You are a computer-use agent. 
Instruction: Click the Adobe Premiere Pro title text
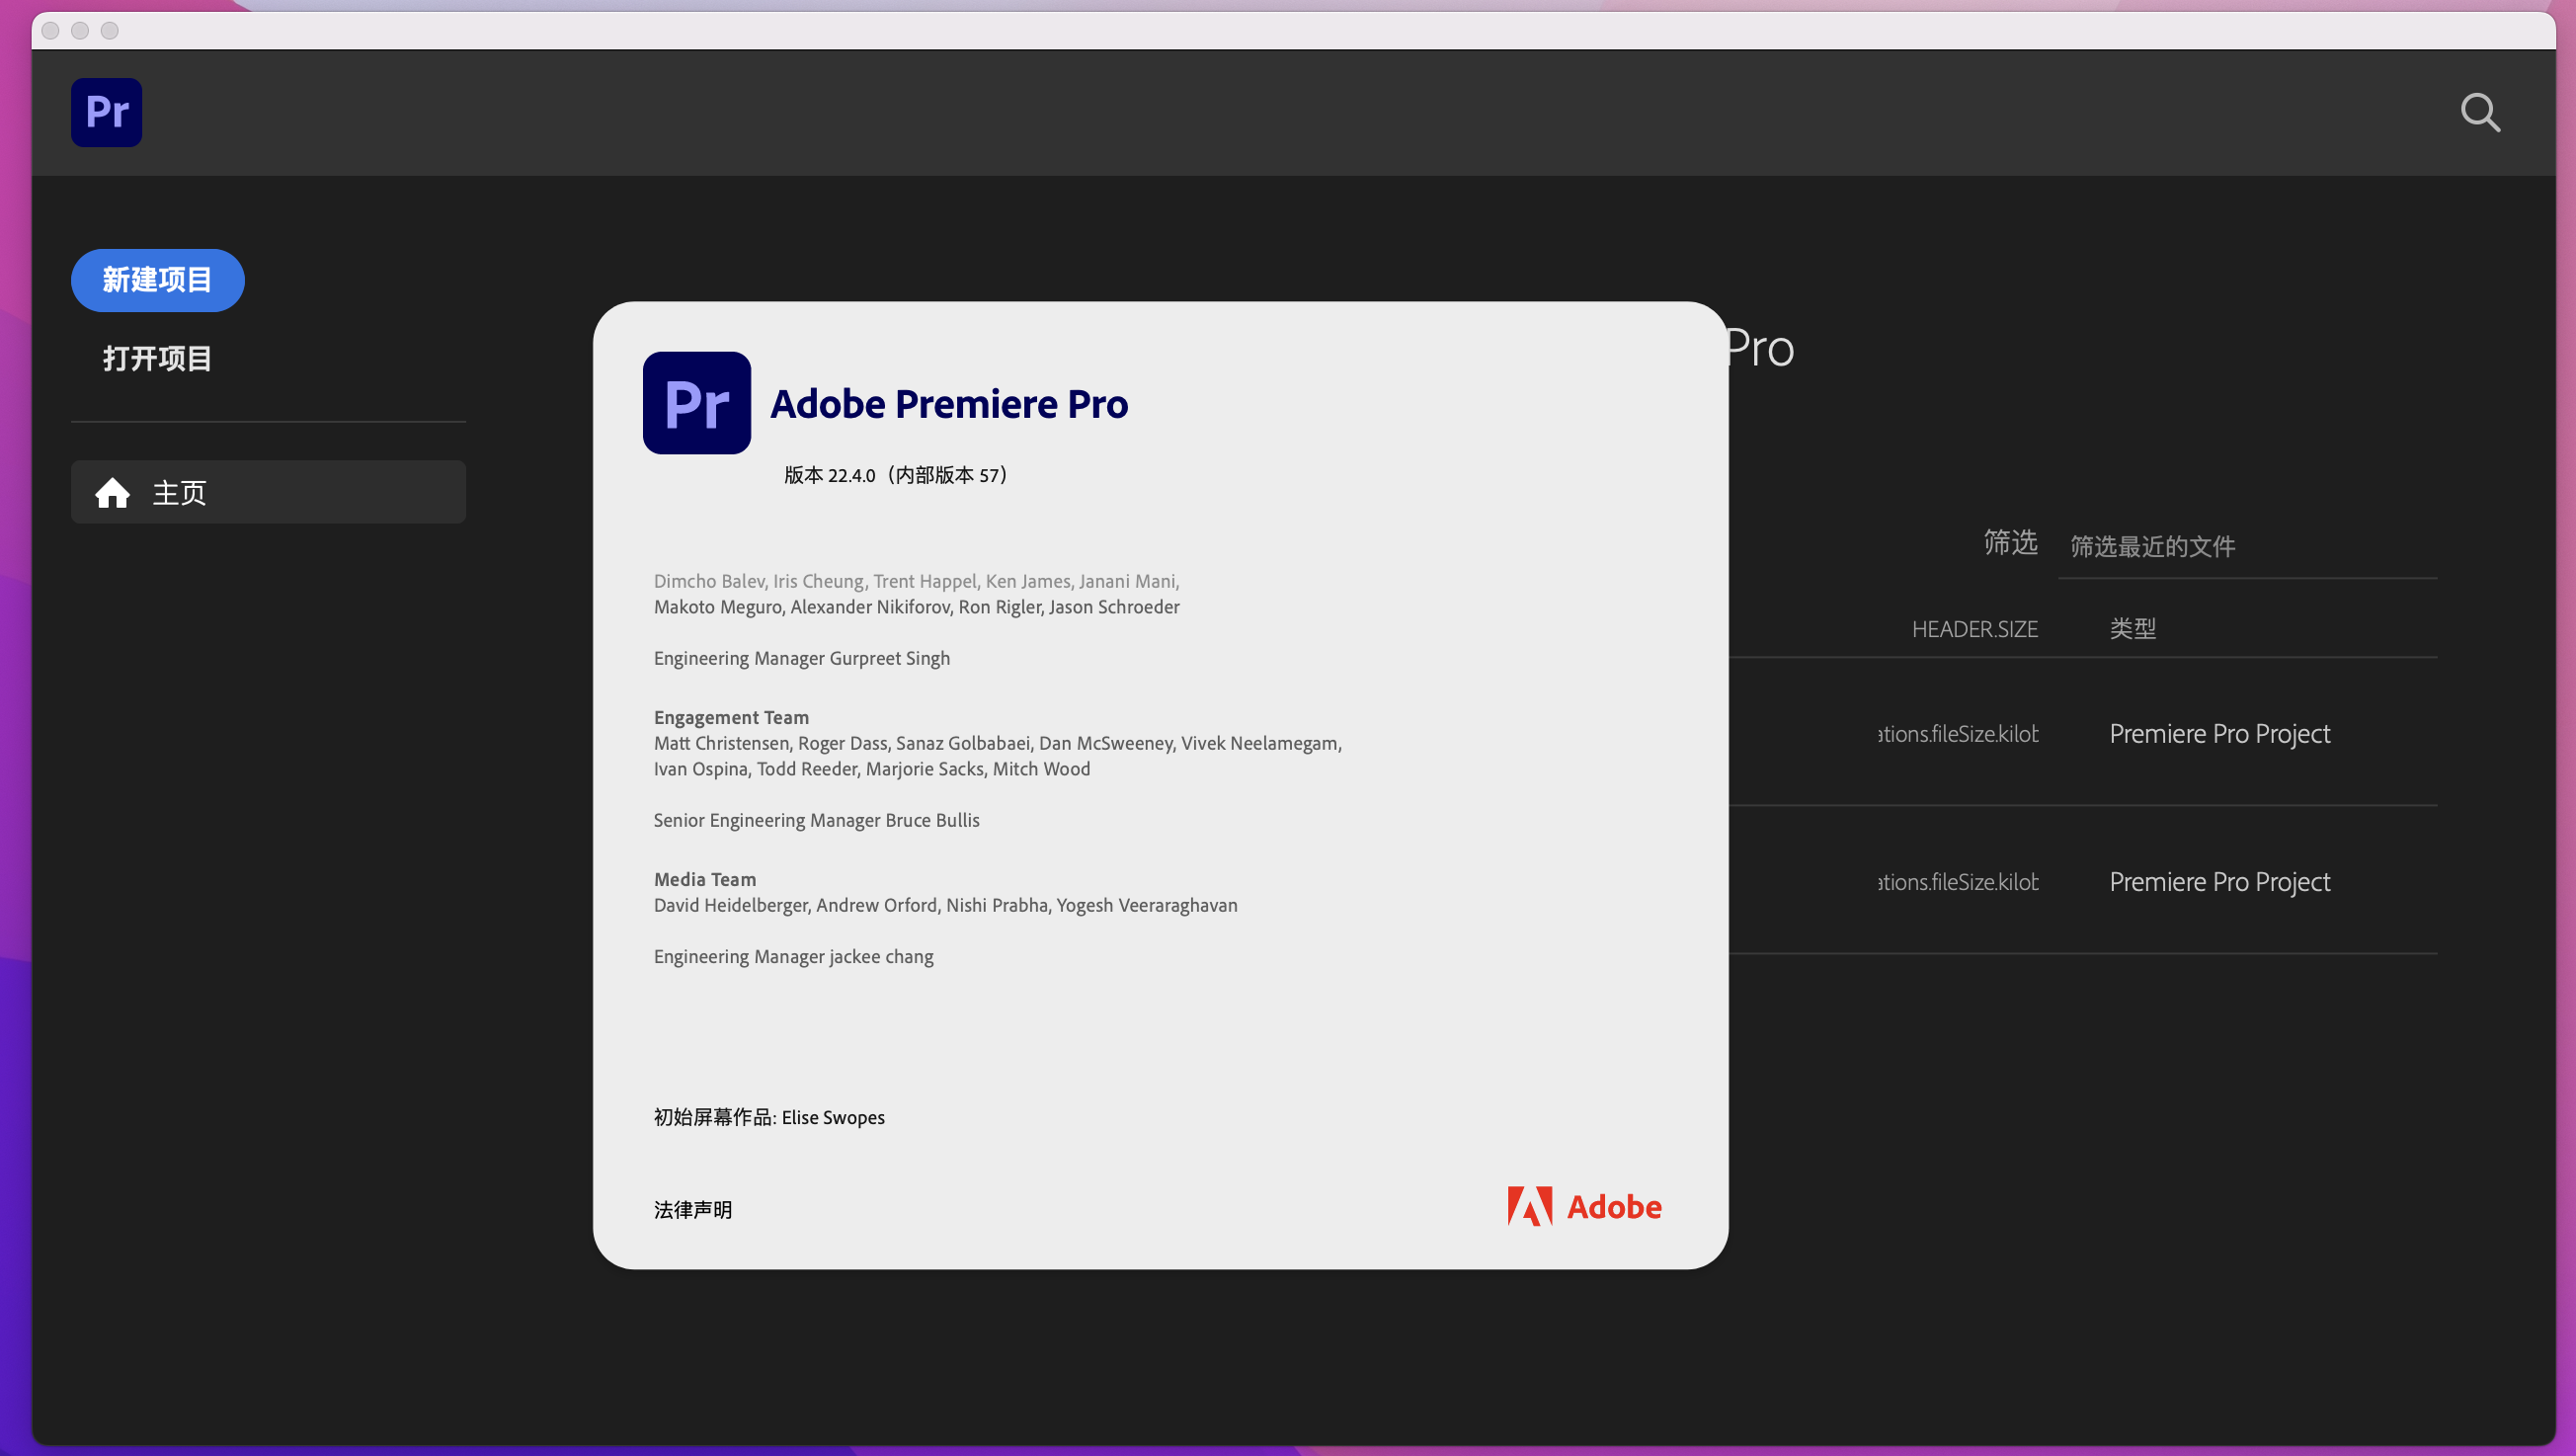(948, 404)
